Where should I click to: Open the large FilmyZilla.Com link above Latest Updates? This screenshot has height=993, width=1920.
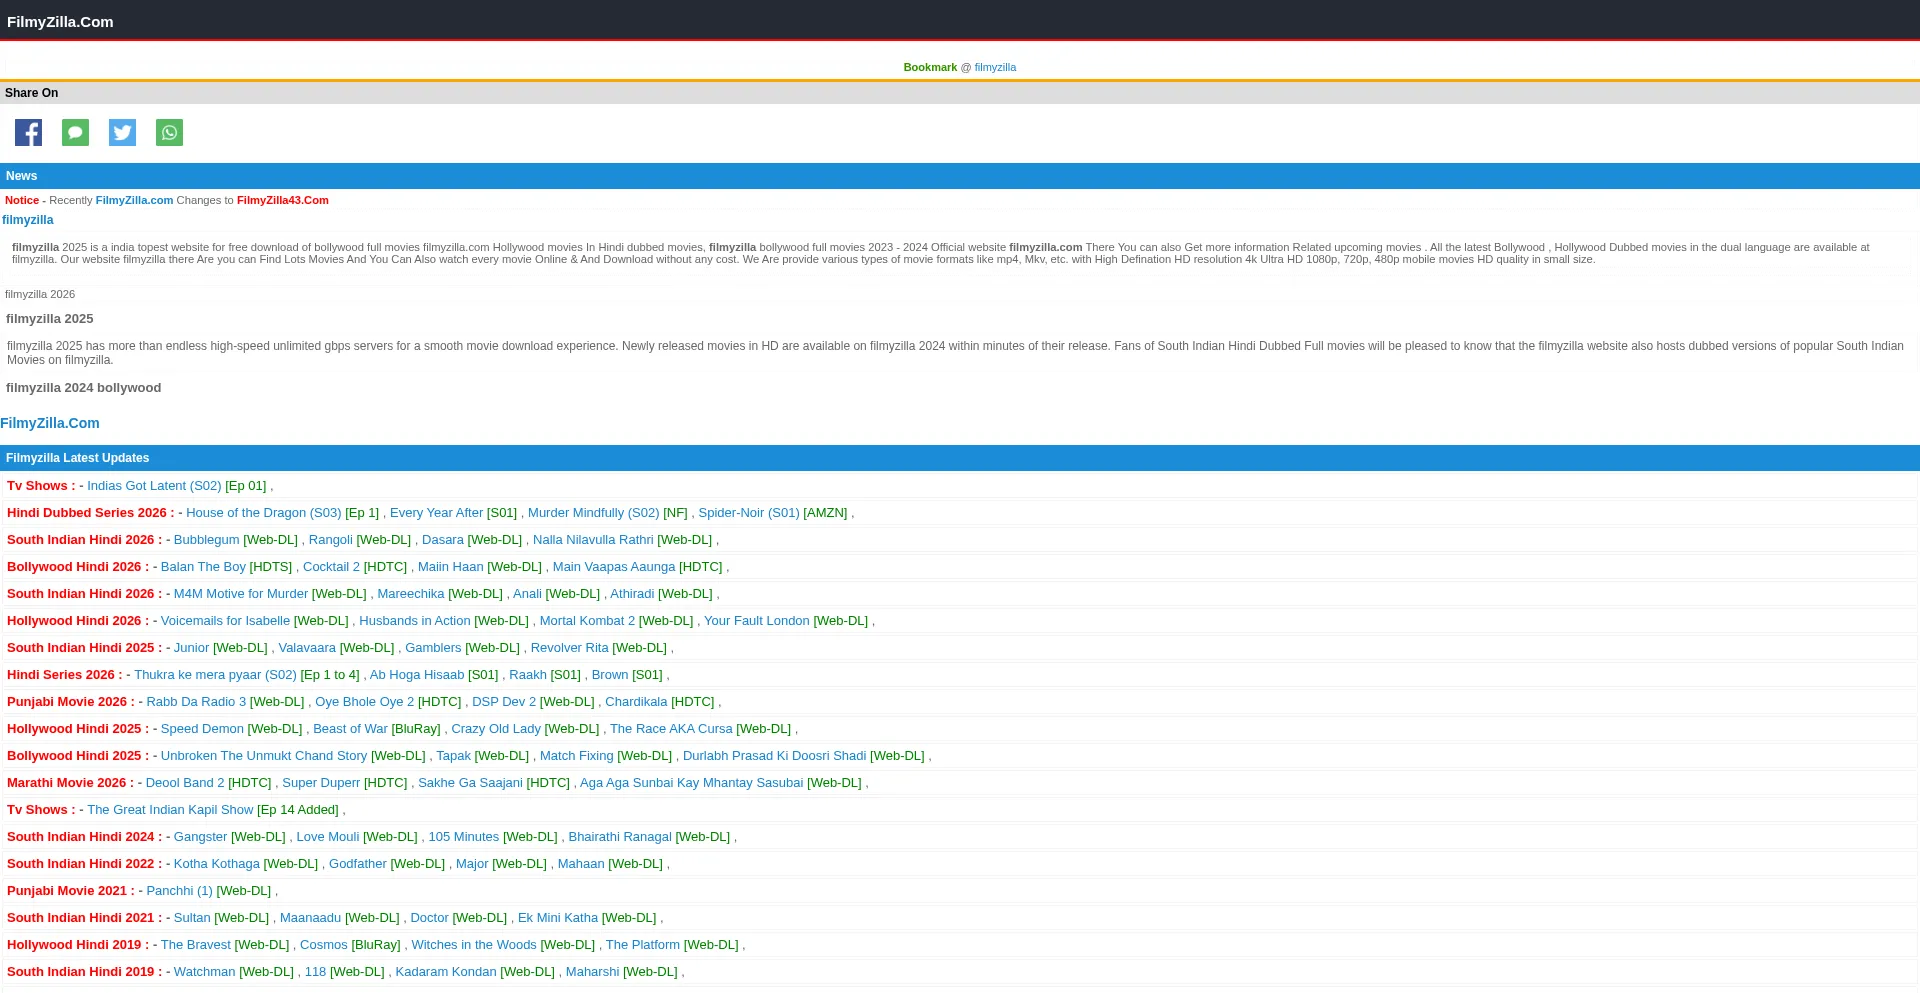pyautogui.click(x=50, y=423)
